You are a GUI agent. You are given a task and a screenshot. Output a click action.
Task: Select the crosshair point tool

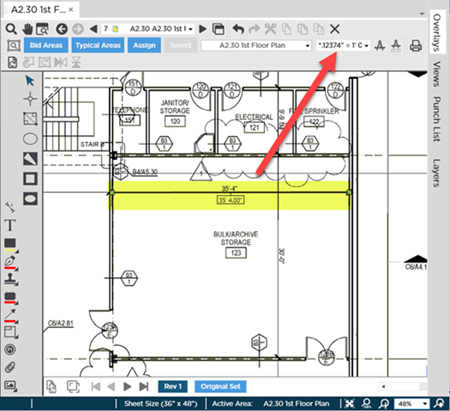click(x=30, y=99)
